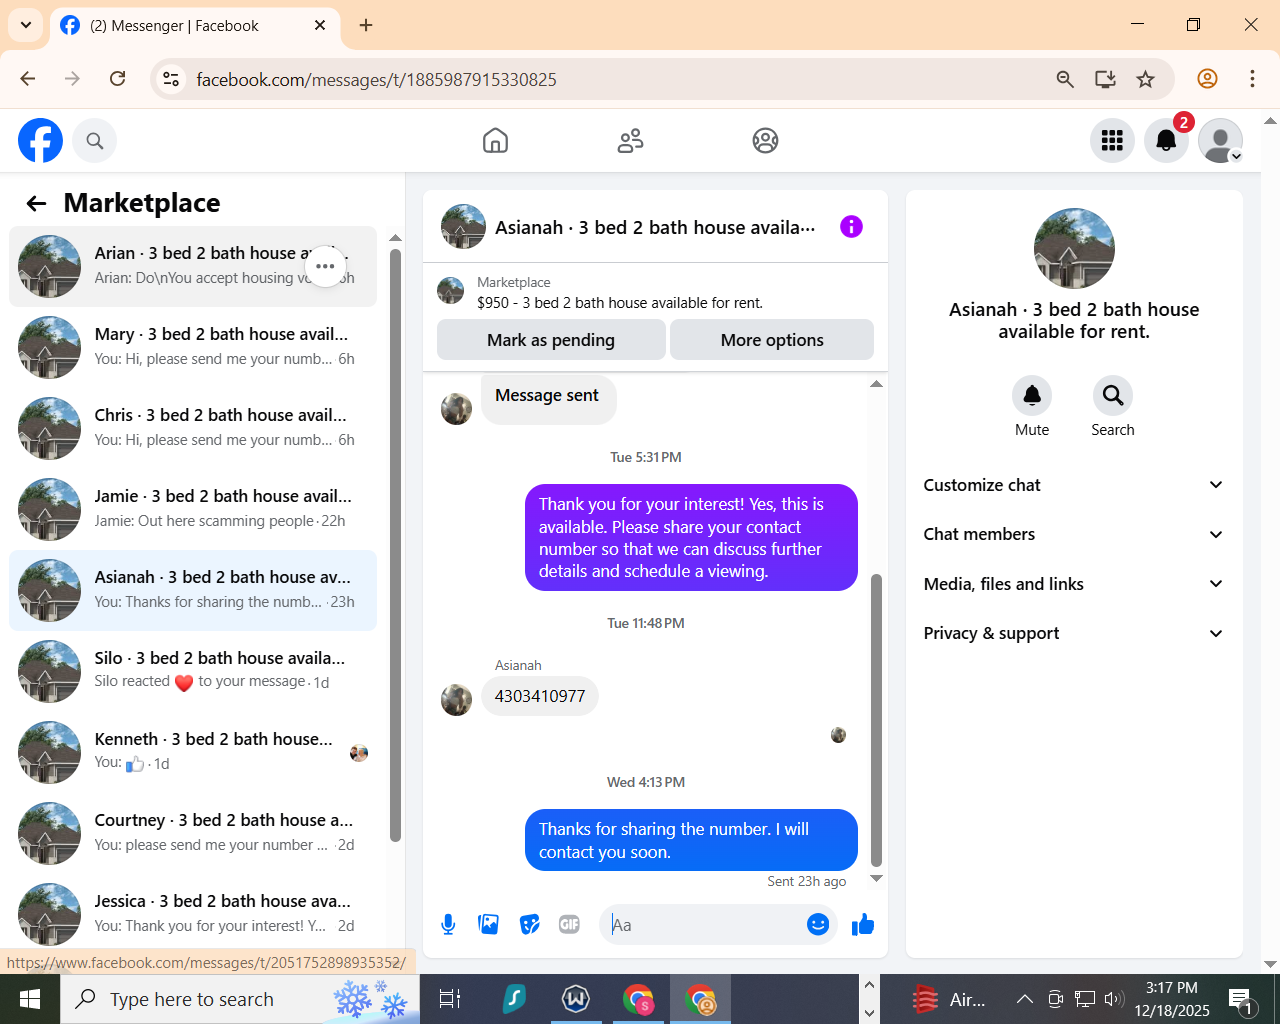The image size is (1280, 1024).
Task: Click the volume speaker tray icon
Action: 1114,999
